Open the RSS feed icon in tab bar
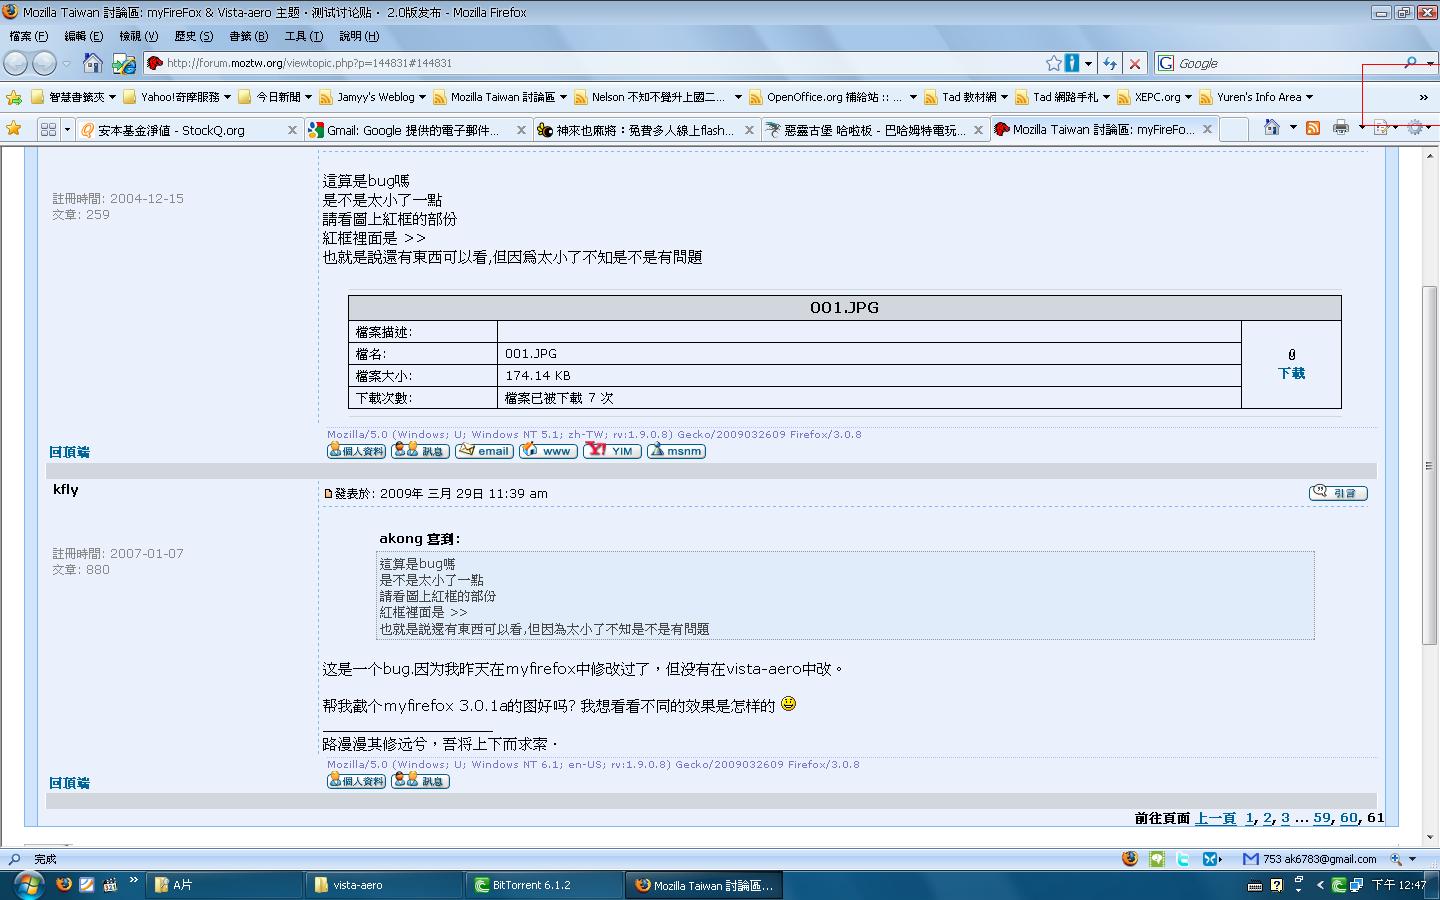Image resolution: width=1440 pixels, height=900 pixels. 1313,128
